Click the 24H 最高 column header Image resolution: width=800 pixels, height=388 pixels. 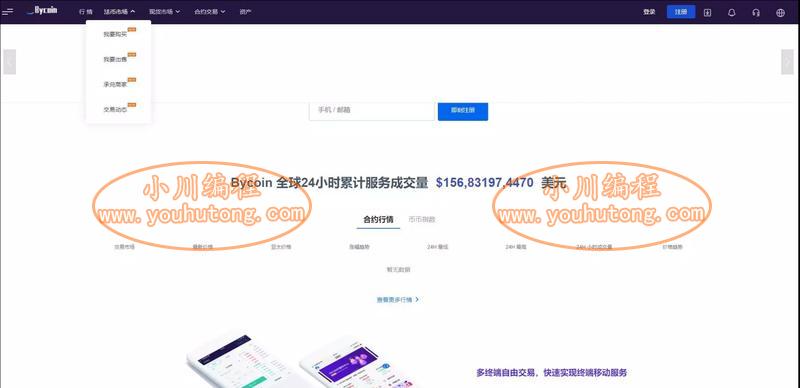point(516,247)
